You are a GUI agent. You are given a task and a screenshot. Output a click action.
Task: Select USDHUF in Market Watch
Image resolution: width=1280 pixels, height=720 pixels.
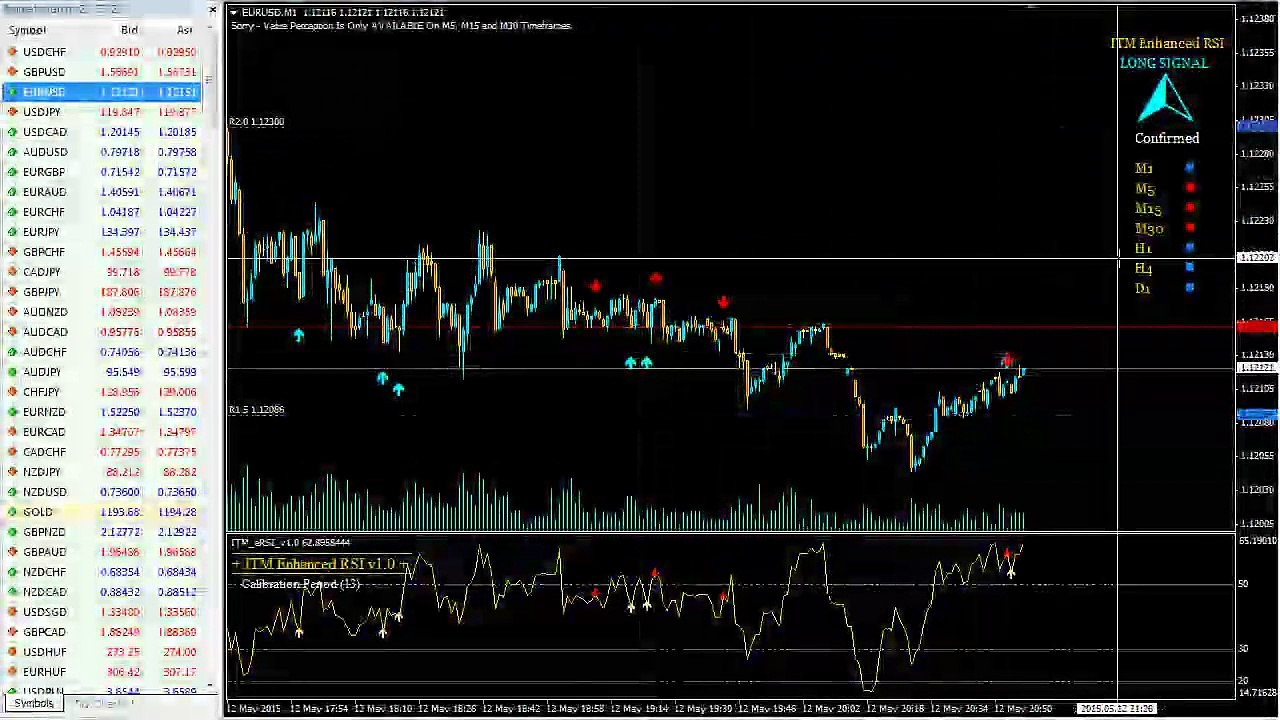click(102, 652)
